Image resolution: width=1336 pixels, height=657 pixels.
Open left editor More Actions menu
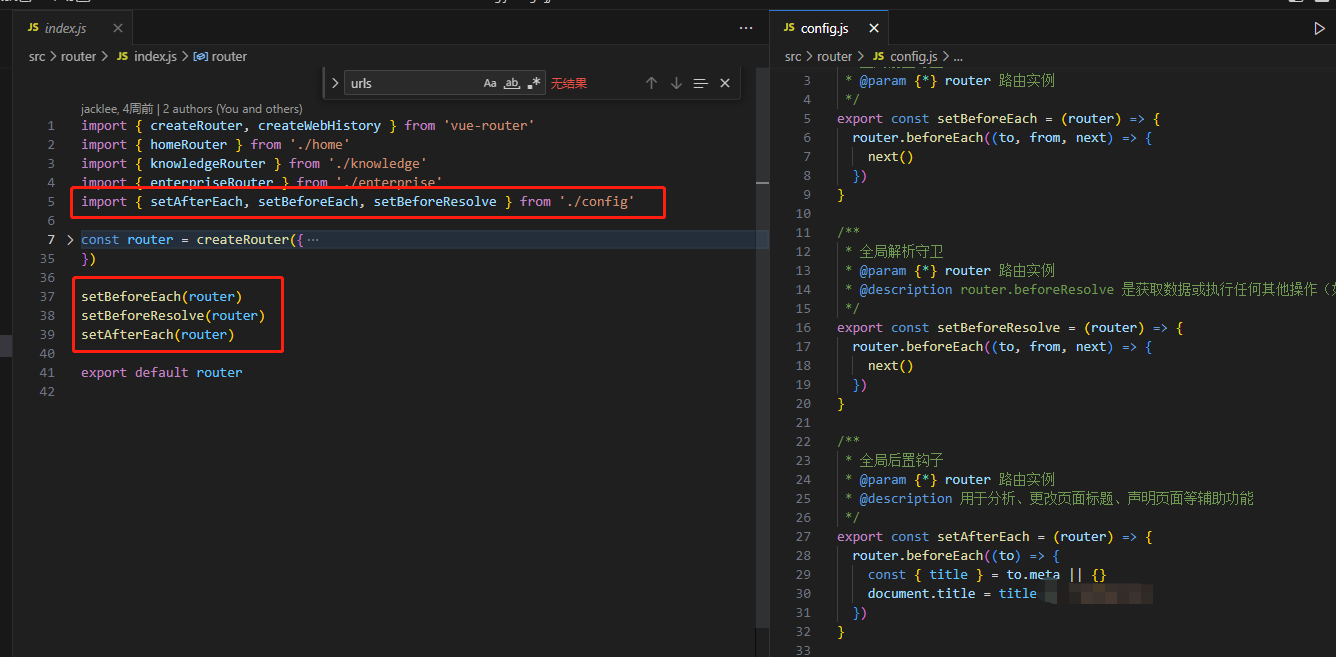(746, 28)
